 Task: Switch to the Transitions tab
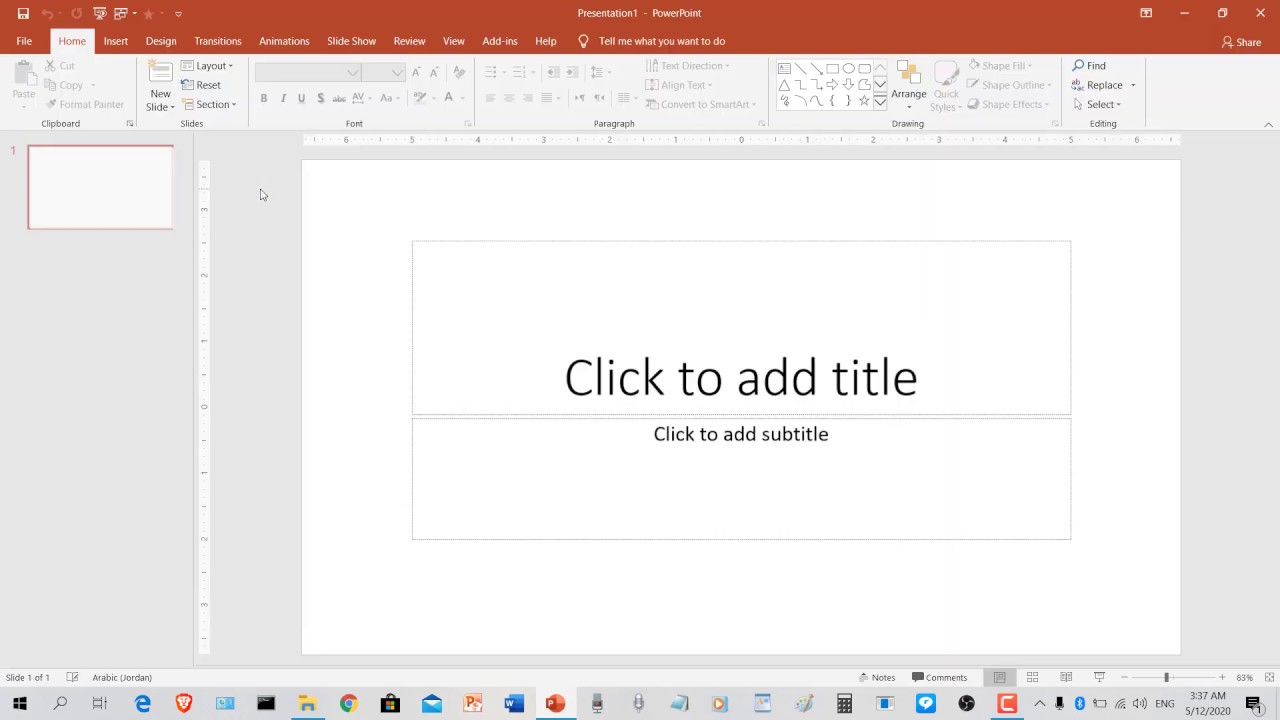point(217,41)
